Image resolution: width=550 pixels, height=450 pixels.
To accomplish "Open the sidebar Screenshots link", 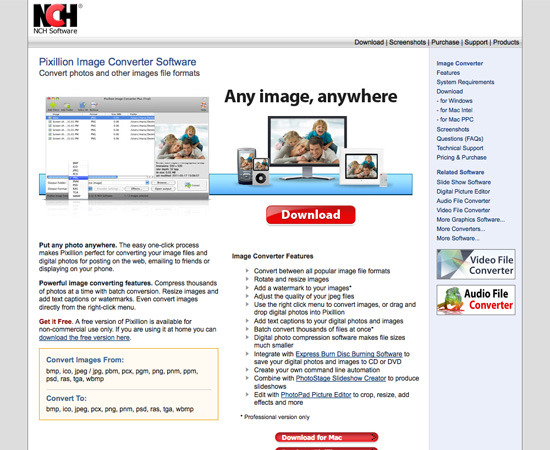I will pyautogui.click(x=452, y=129).
